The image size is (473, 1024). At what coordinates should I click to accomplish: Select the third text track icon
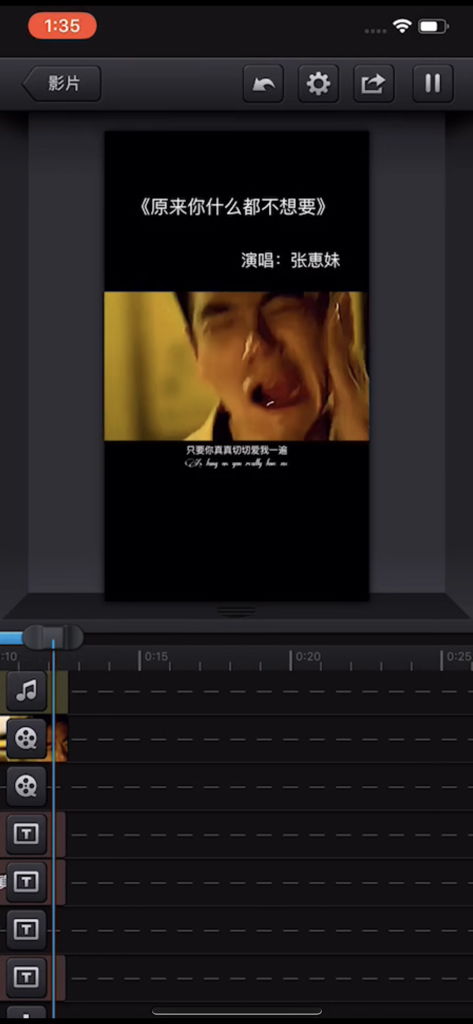26,929
